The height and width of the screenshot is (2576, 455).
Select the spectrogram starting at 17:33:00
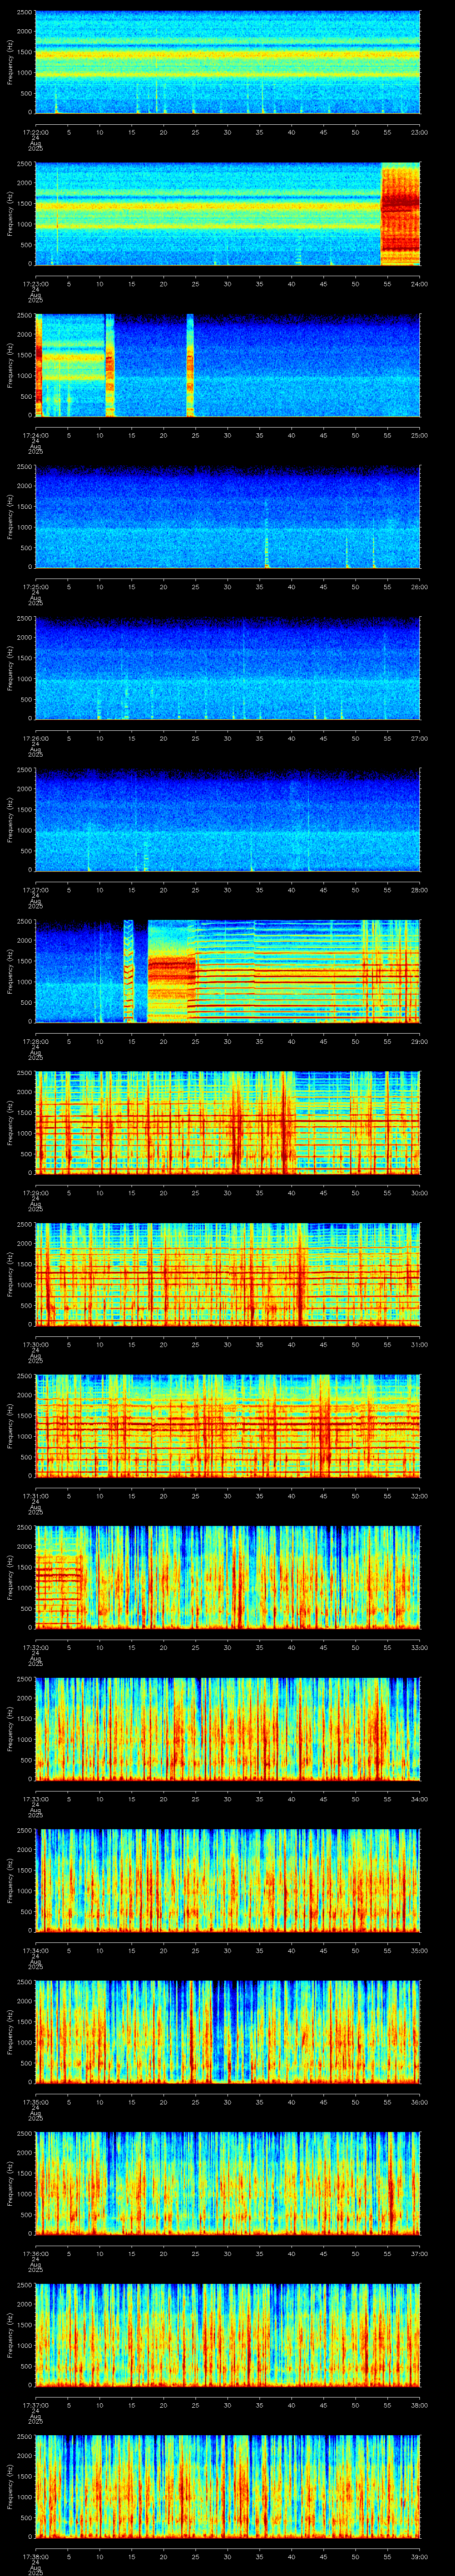(x=227, y=1729)
